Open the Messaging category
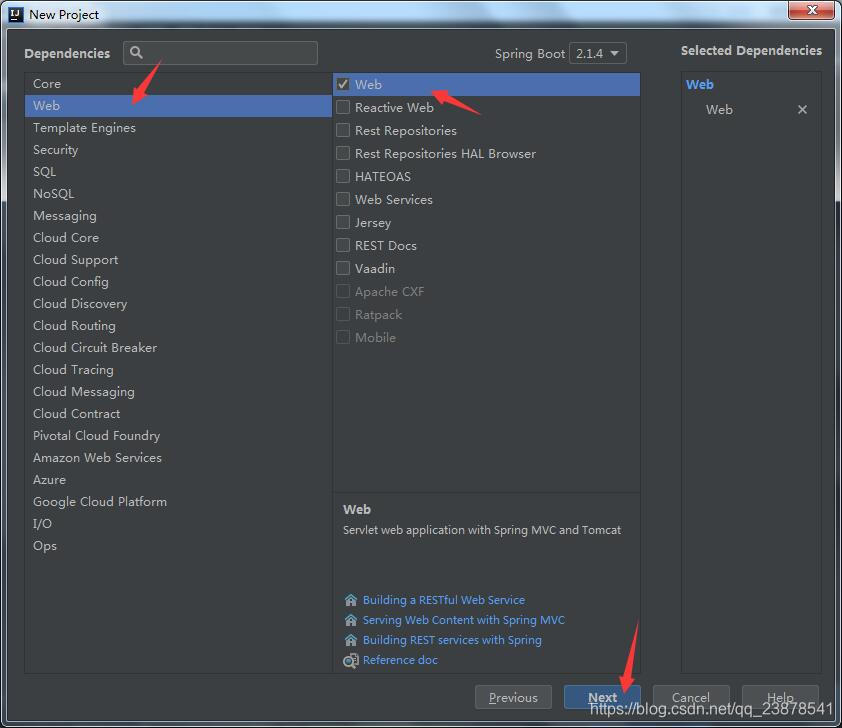842x728 pixels. 178,216
